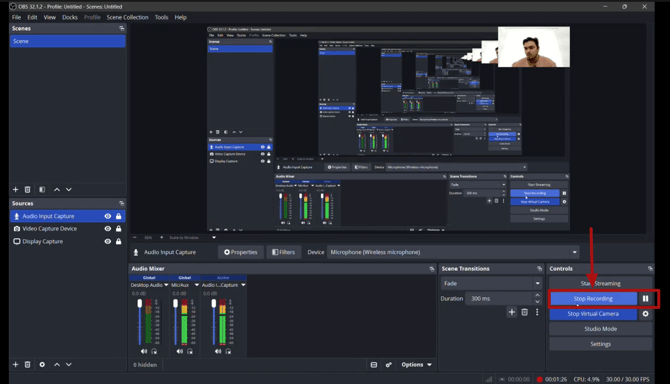Move the scene up with the arrow
The image size is (670, 384).
(x=57, y=189)
